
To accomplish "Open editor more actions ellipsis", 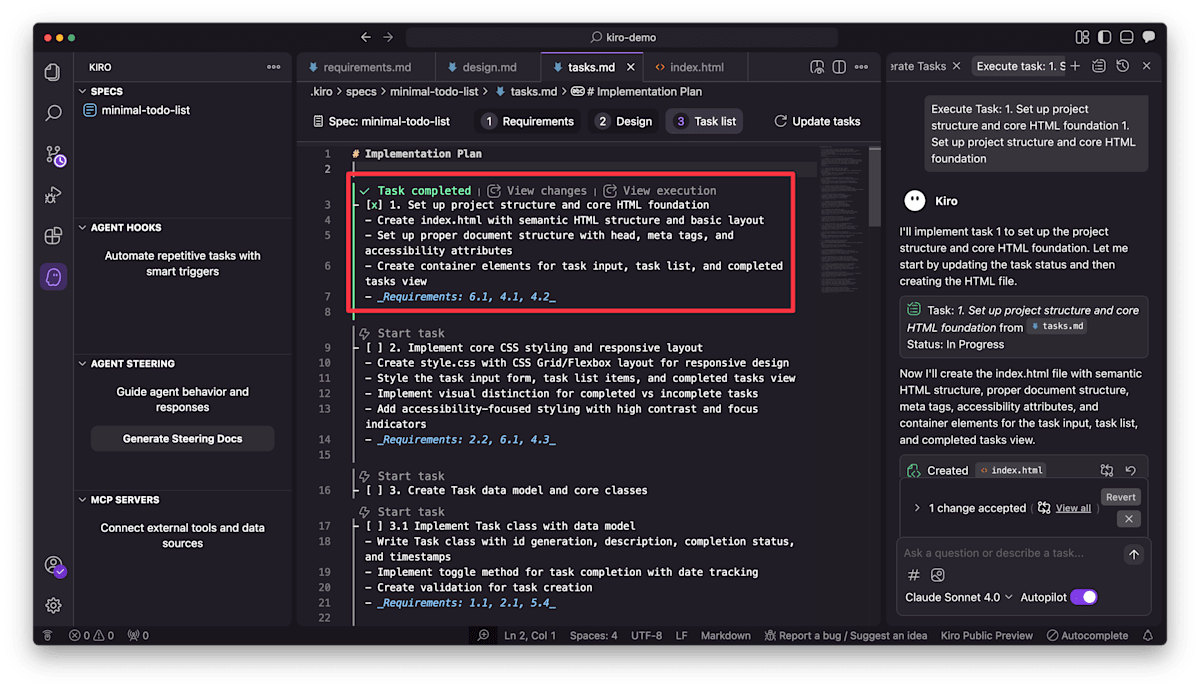I will [x=862, y=67].
